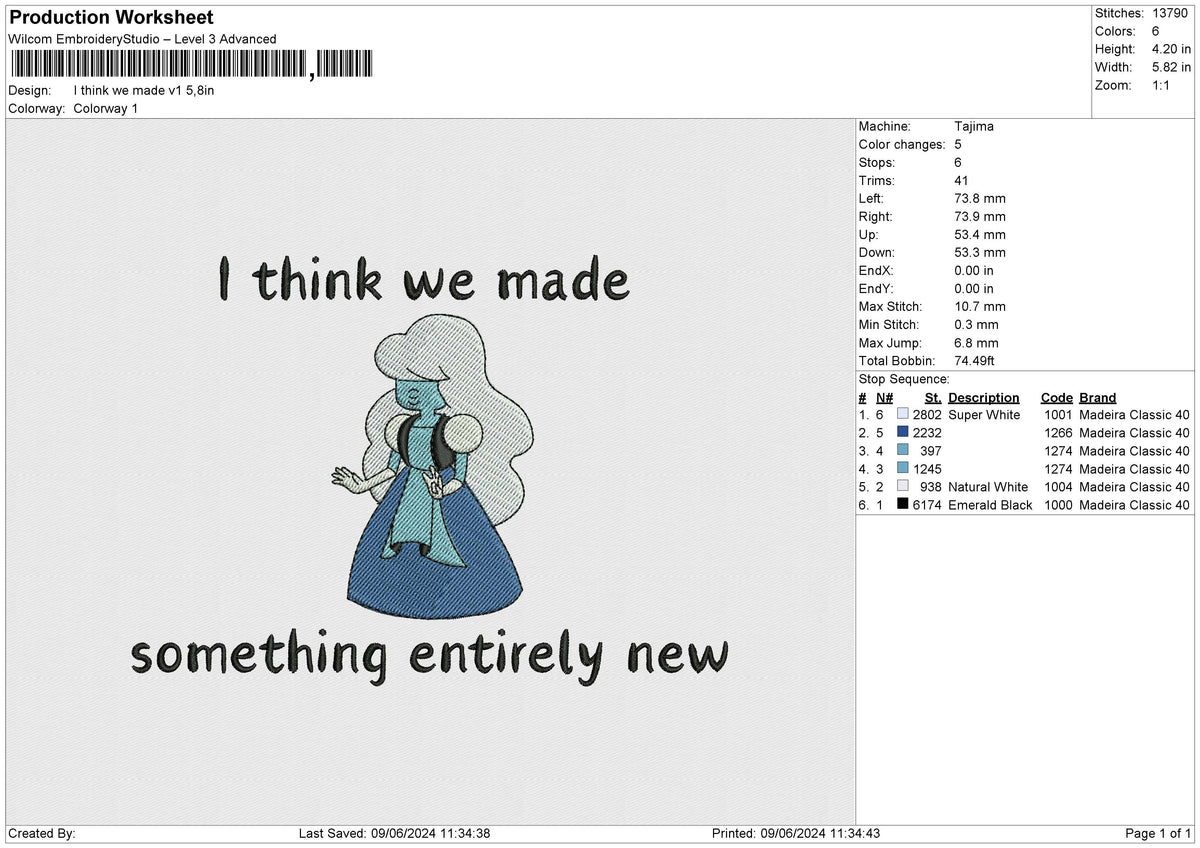The height and width of the screenshot is (848, 1200).
Task: Click the 'EndY:' value '0.00 in'
Action: click(974, 288)
